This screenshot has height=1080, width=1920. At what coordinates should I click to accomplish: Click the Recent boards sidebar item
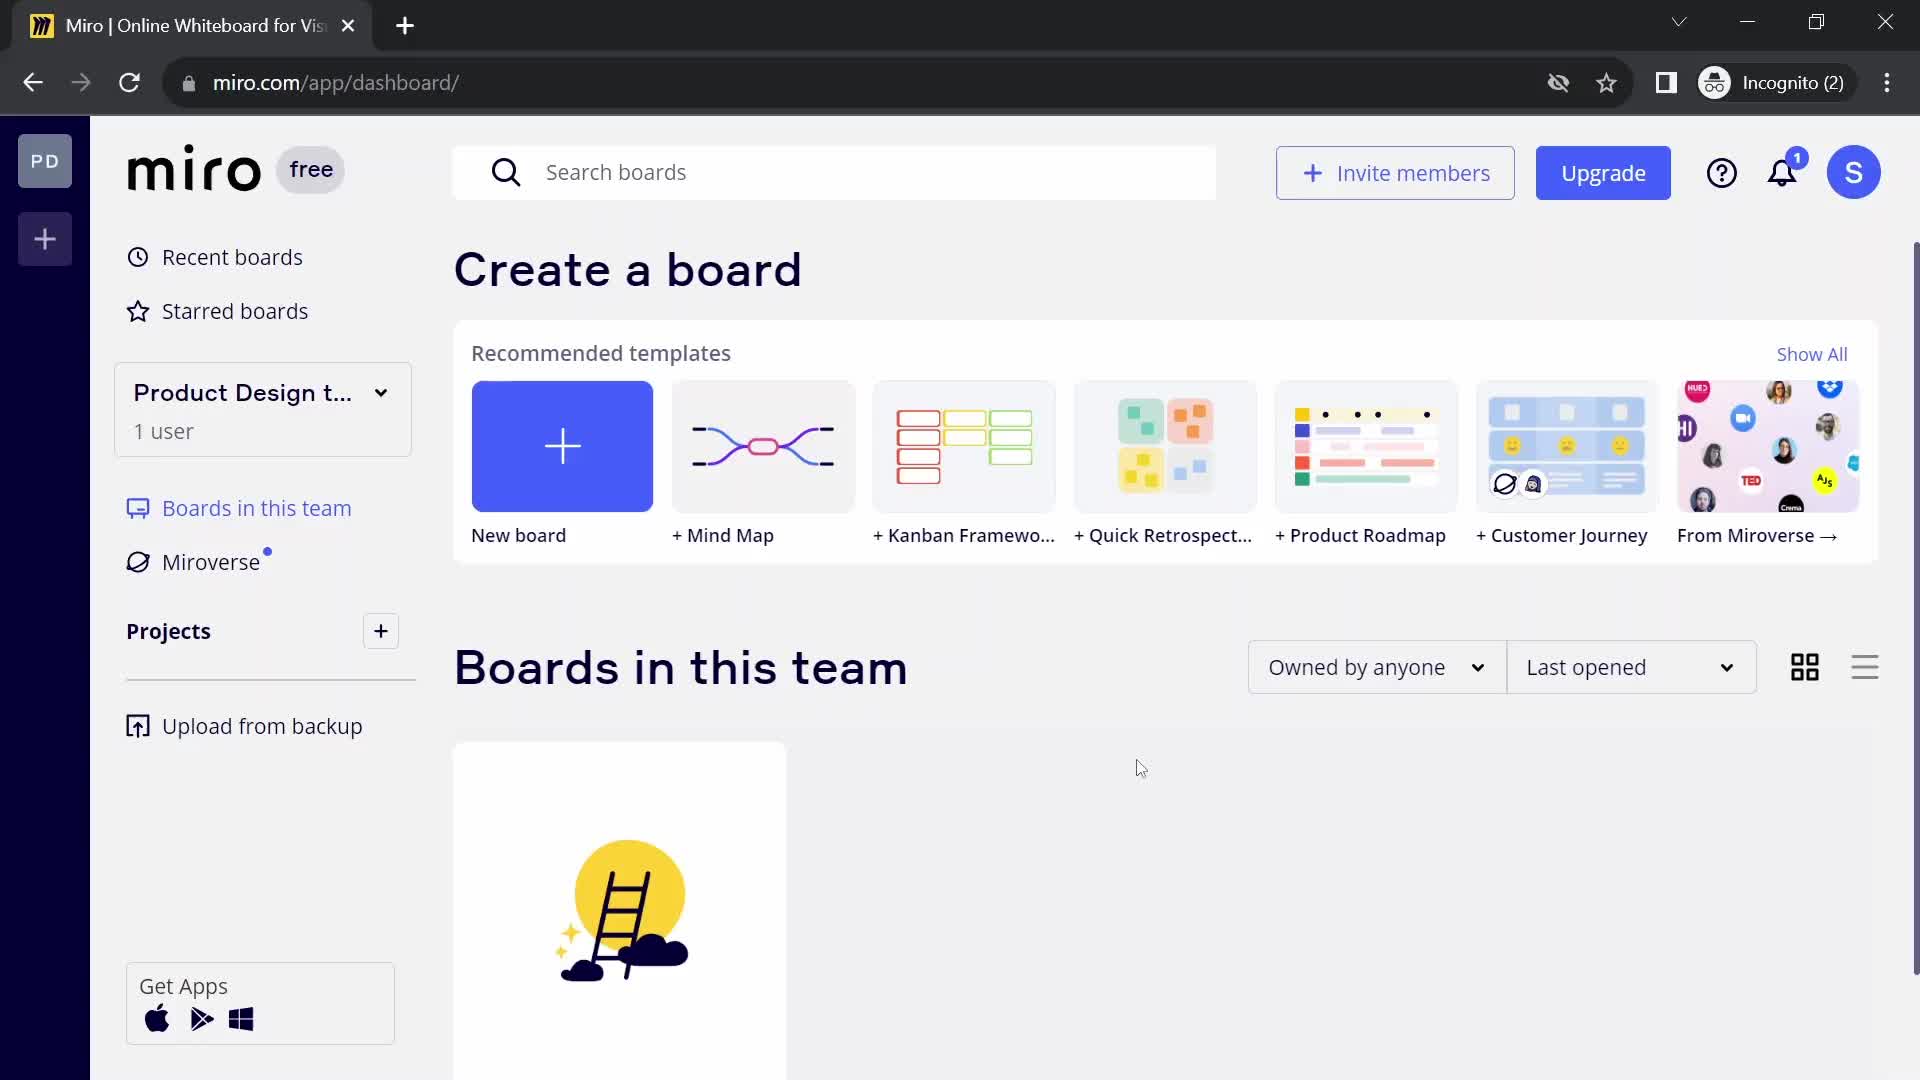(x=232, y=257)
